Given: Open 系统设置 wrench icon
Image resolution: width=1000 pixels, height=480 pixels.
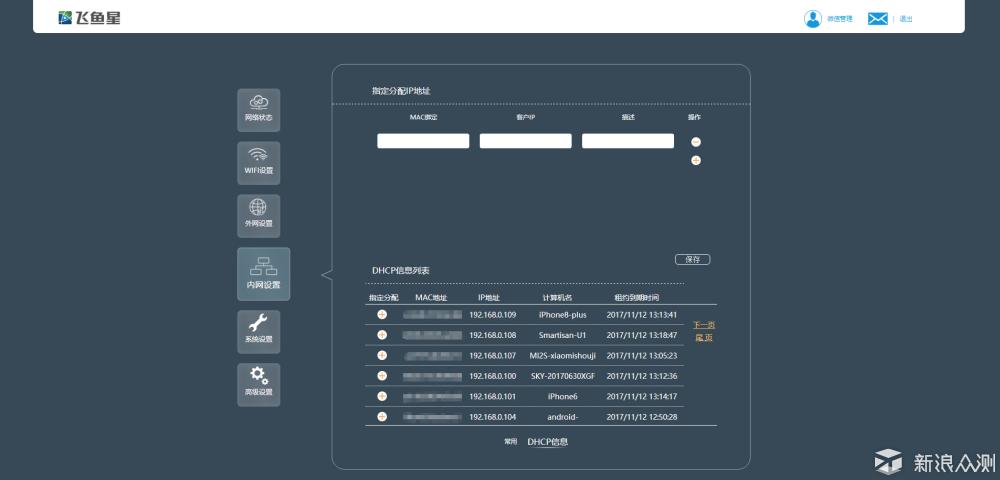Looking at the screenshot, I should (258, 330).
